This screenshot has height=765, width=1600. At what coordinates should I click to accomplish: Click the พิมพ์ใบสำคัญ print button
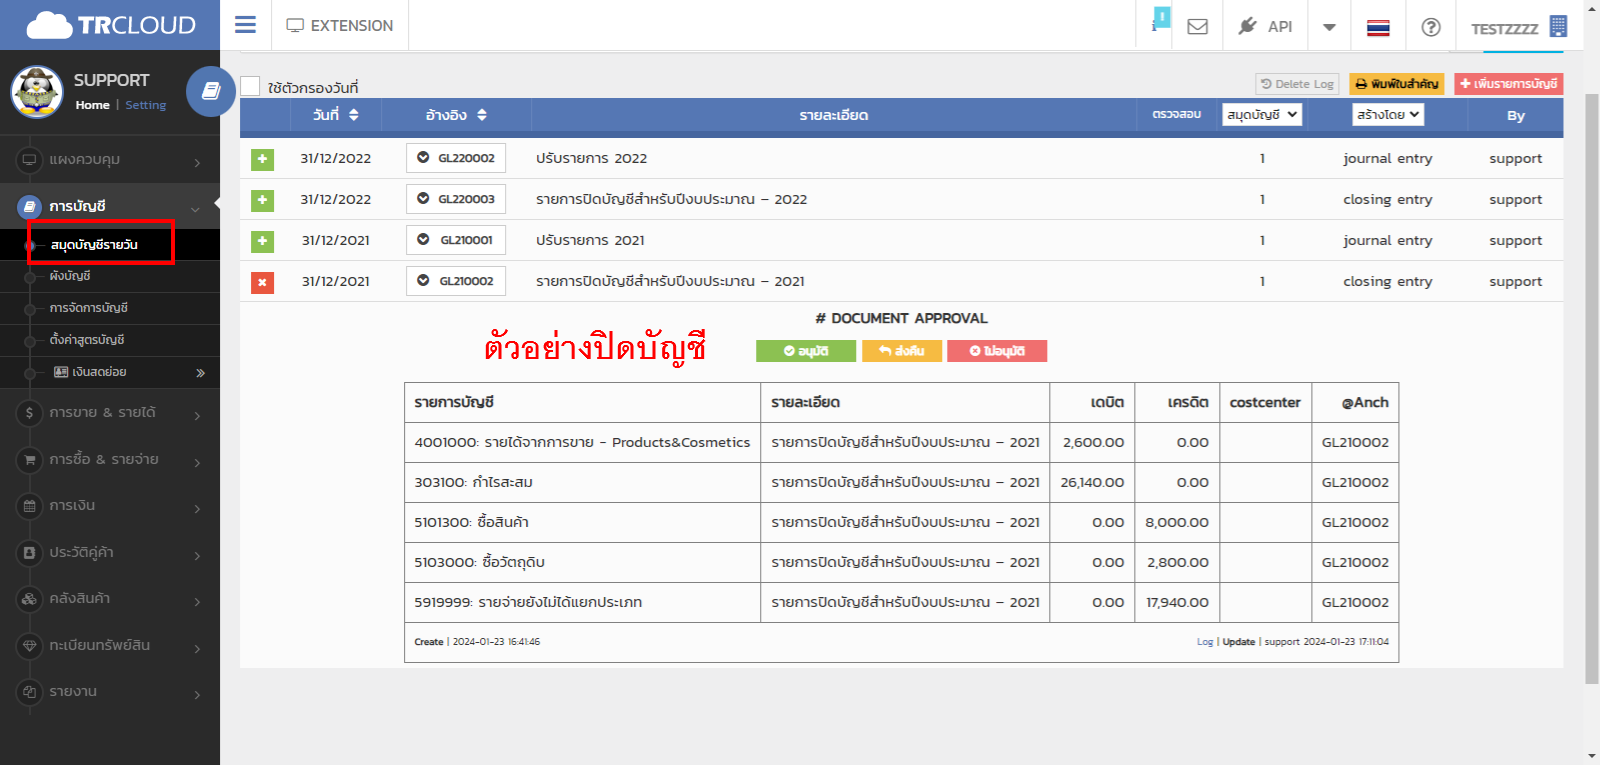point(1396,84)
